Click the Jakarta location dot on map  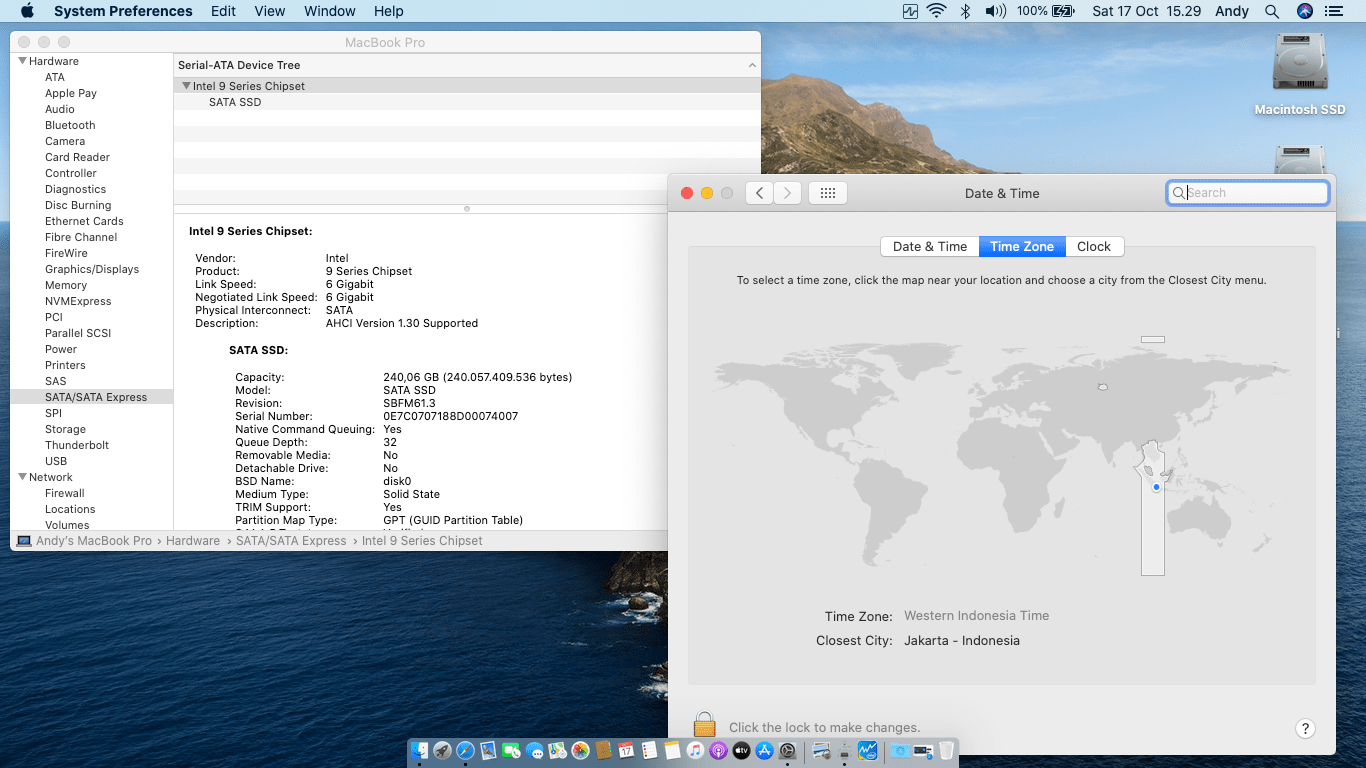click(x=1156, y=487)
